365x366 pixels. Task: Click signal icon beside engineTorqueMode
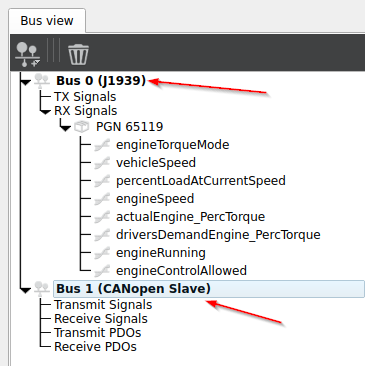102,145
